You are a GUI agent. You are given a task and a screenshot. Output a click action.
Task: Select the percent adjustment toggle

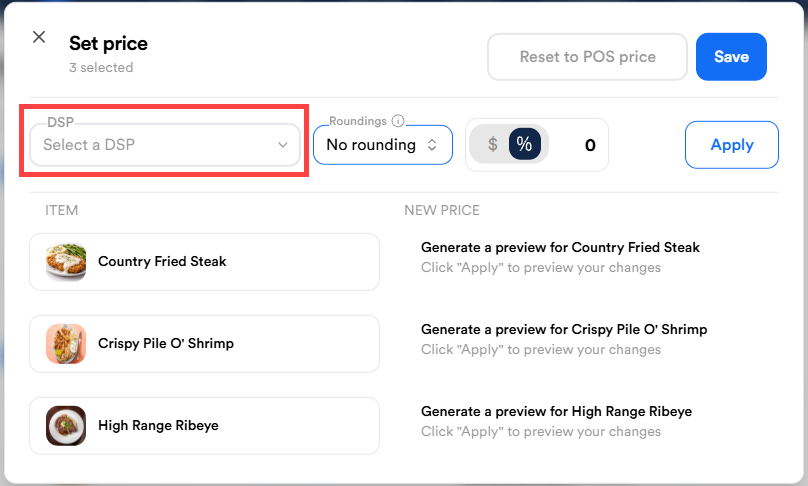pos(525,145)
